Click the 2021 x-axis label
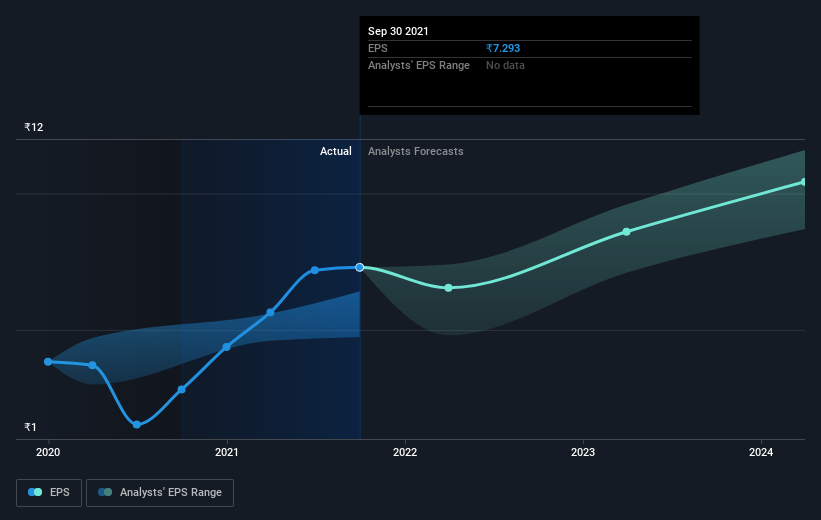 tap(226, 452)
